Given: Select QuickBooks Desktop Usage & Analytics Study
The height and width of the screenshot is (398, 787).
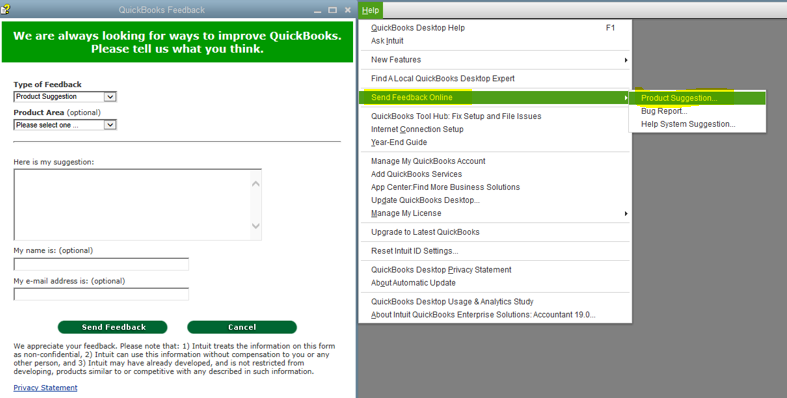Looking at the screenshot, I should (495, 302).
